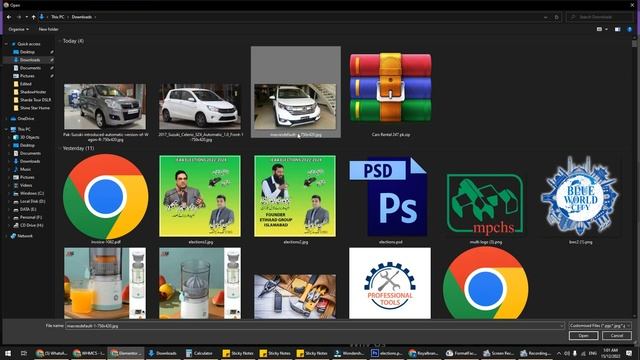Open Task View on the taskbar

(x=24, y=353)
